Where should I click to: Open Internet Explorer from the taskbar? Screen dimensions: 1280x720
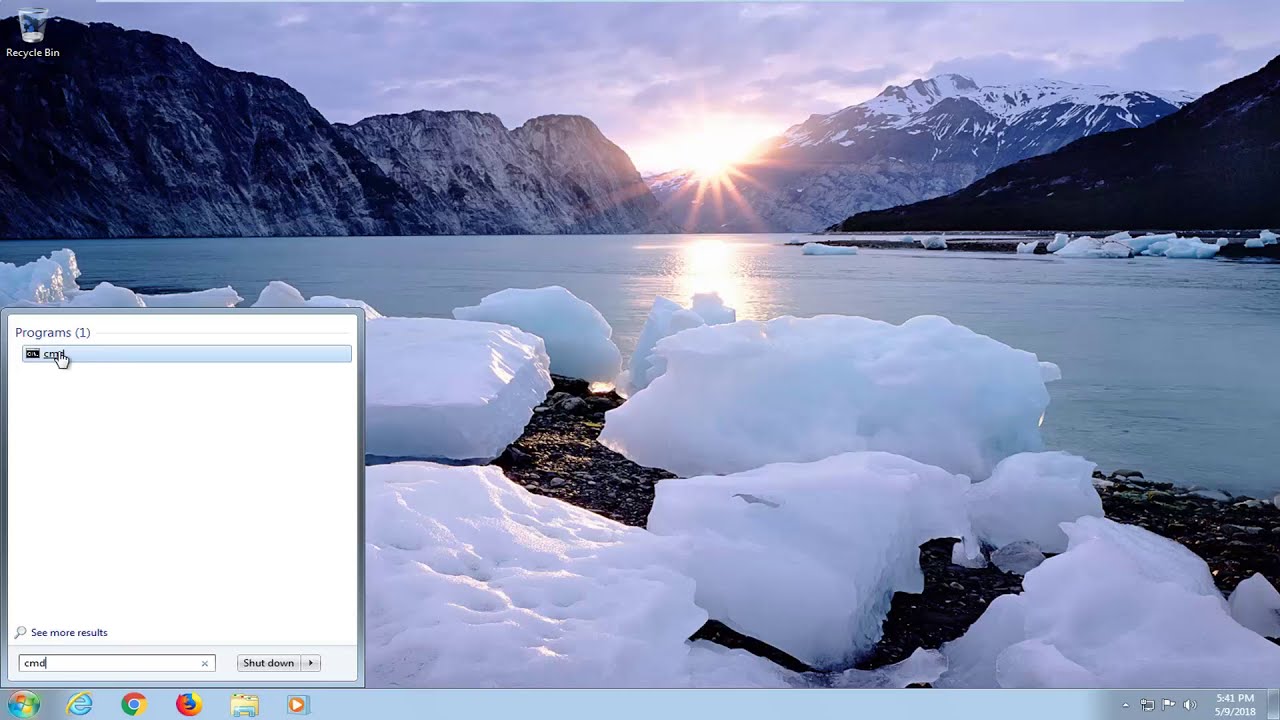click(79, 704)
